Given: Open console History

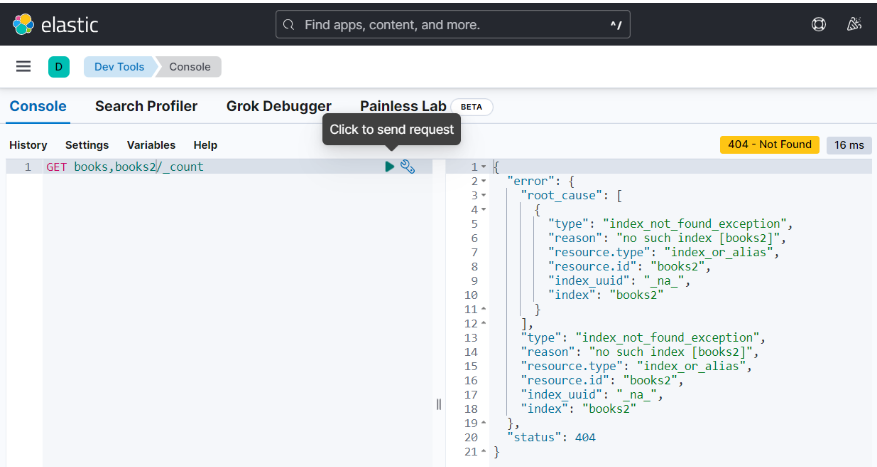Looking at the screenshot, I should pos(28,145).
